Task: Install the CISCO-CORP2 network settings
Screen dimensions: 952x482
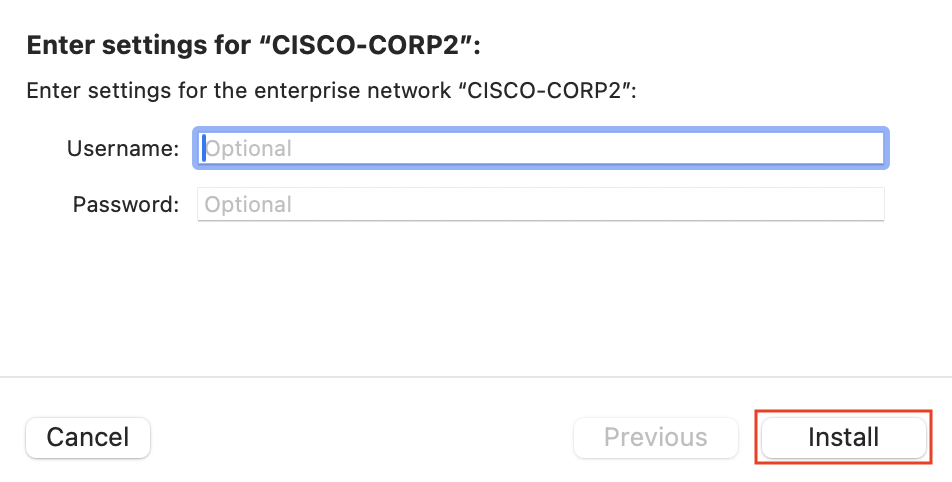Action: point(843,437)
